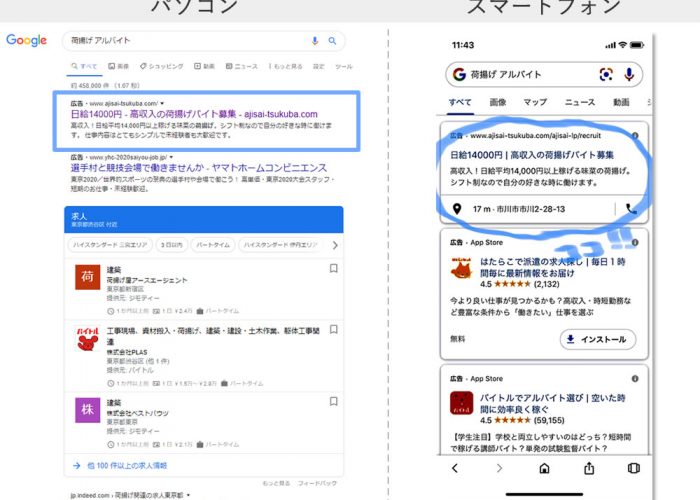The image size is (700, 500).
Task: Select the phone 動画 tab
Action: click(621, 102)
